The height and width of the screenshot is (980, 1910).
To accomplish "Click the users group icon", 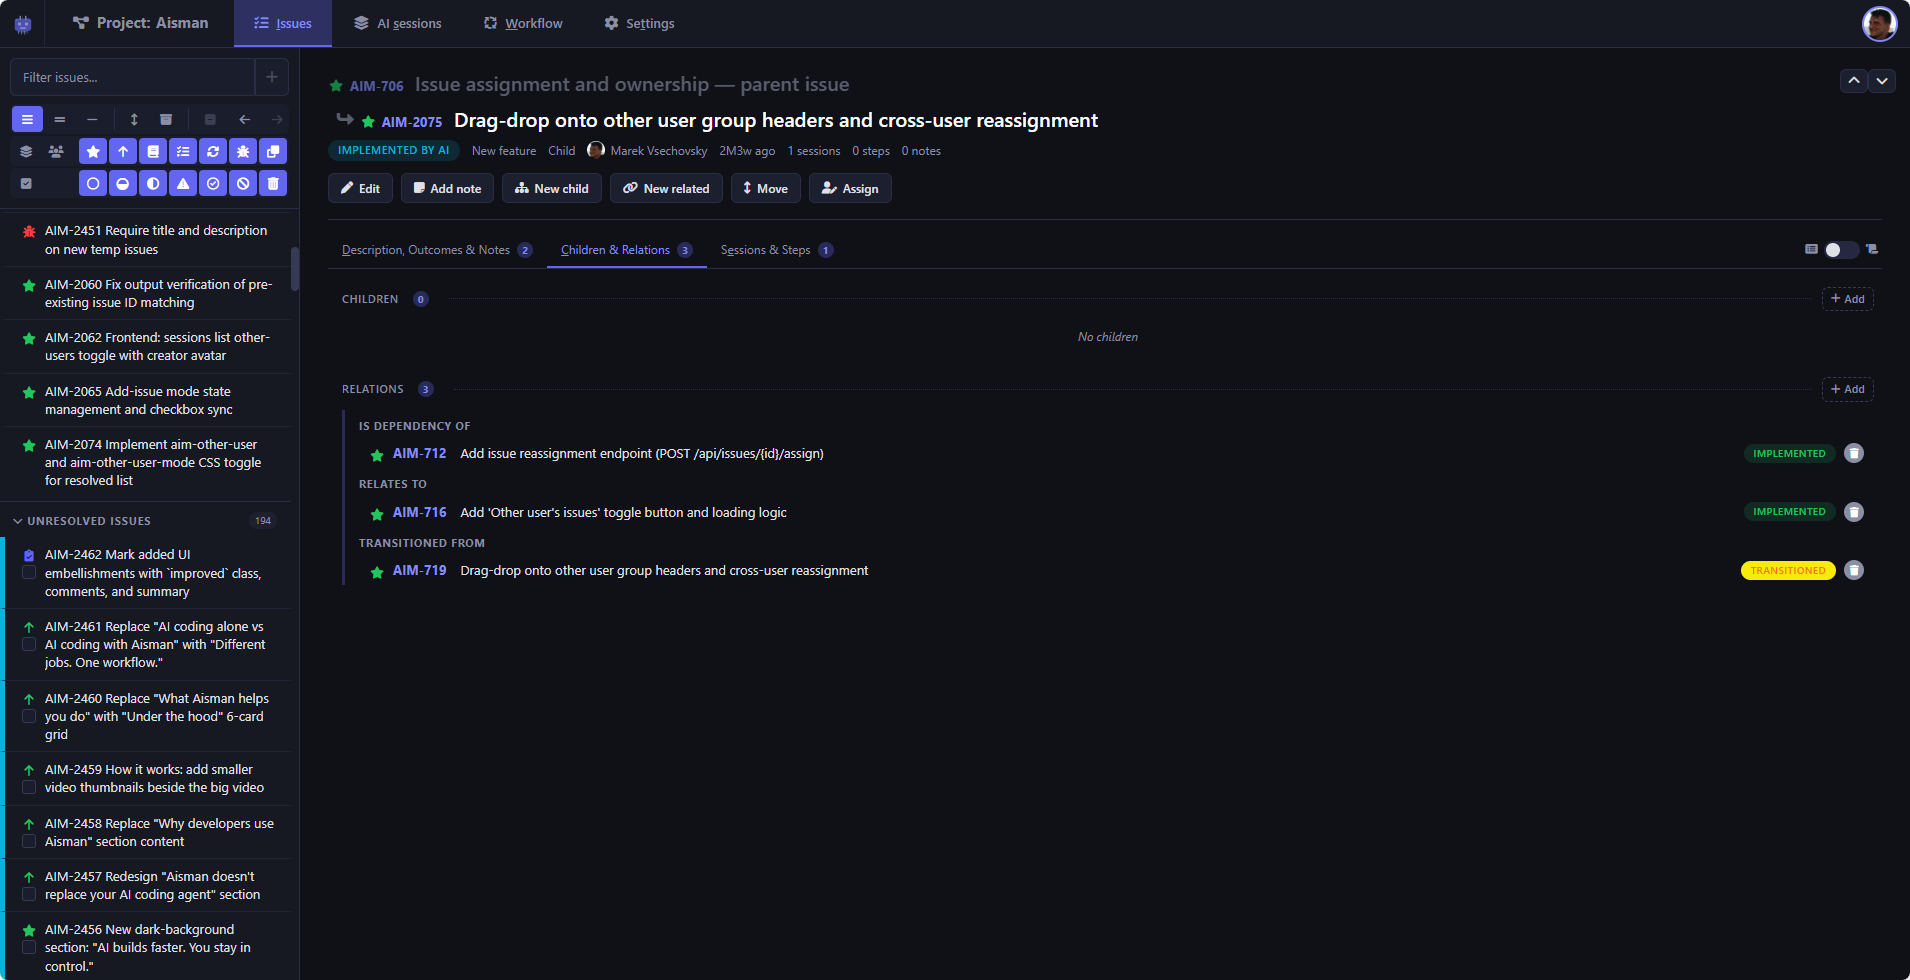I will click(x=56, y=152).
